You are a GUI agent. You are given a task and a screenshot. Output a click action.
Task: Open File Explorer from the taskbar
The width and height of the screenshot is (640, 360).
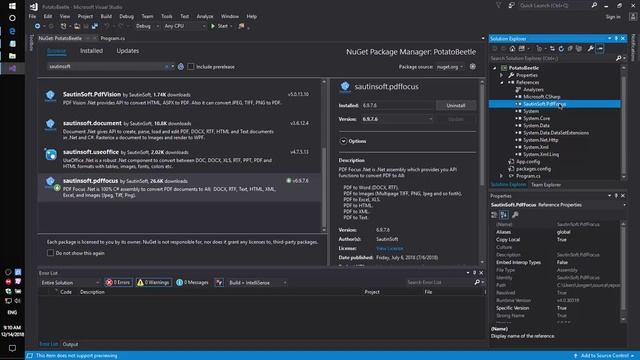(x=12, y=56)
